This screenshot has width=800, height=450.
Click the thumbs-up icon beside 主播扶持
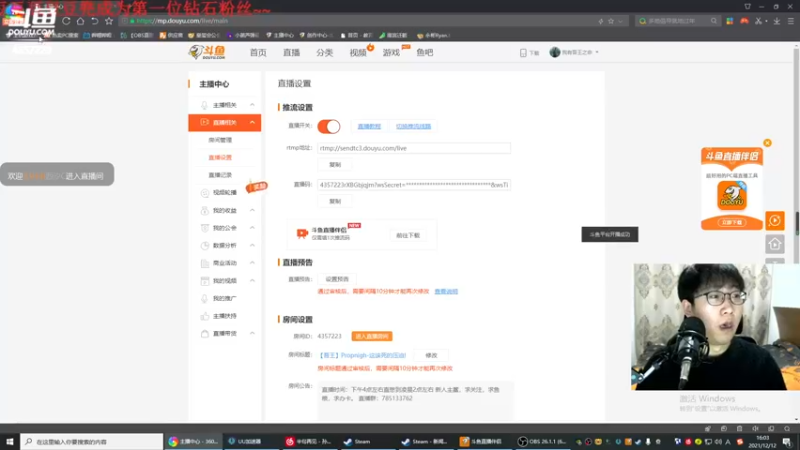pos(205,316)
